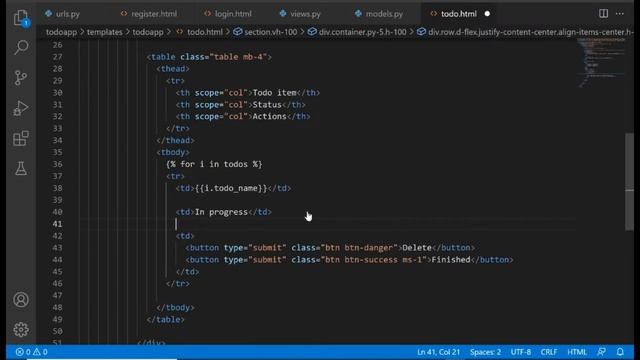Click the minimap code preview
This screenshot has width=640, height=360.
click(x=601, y=62)
